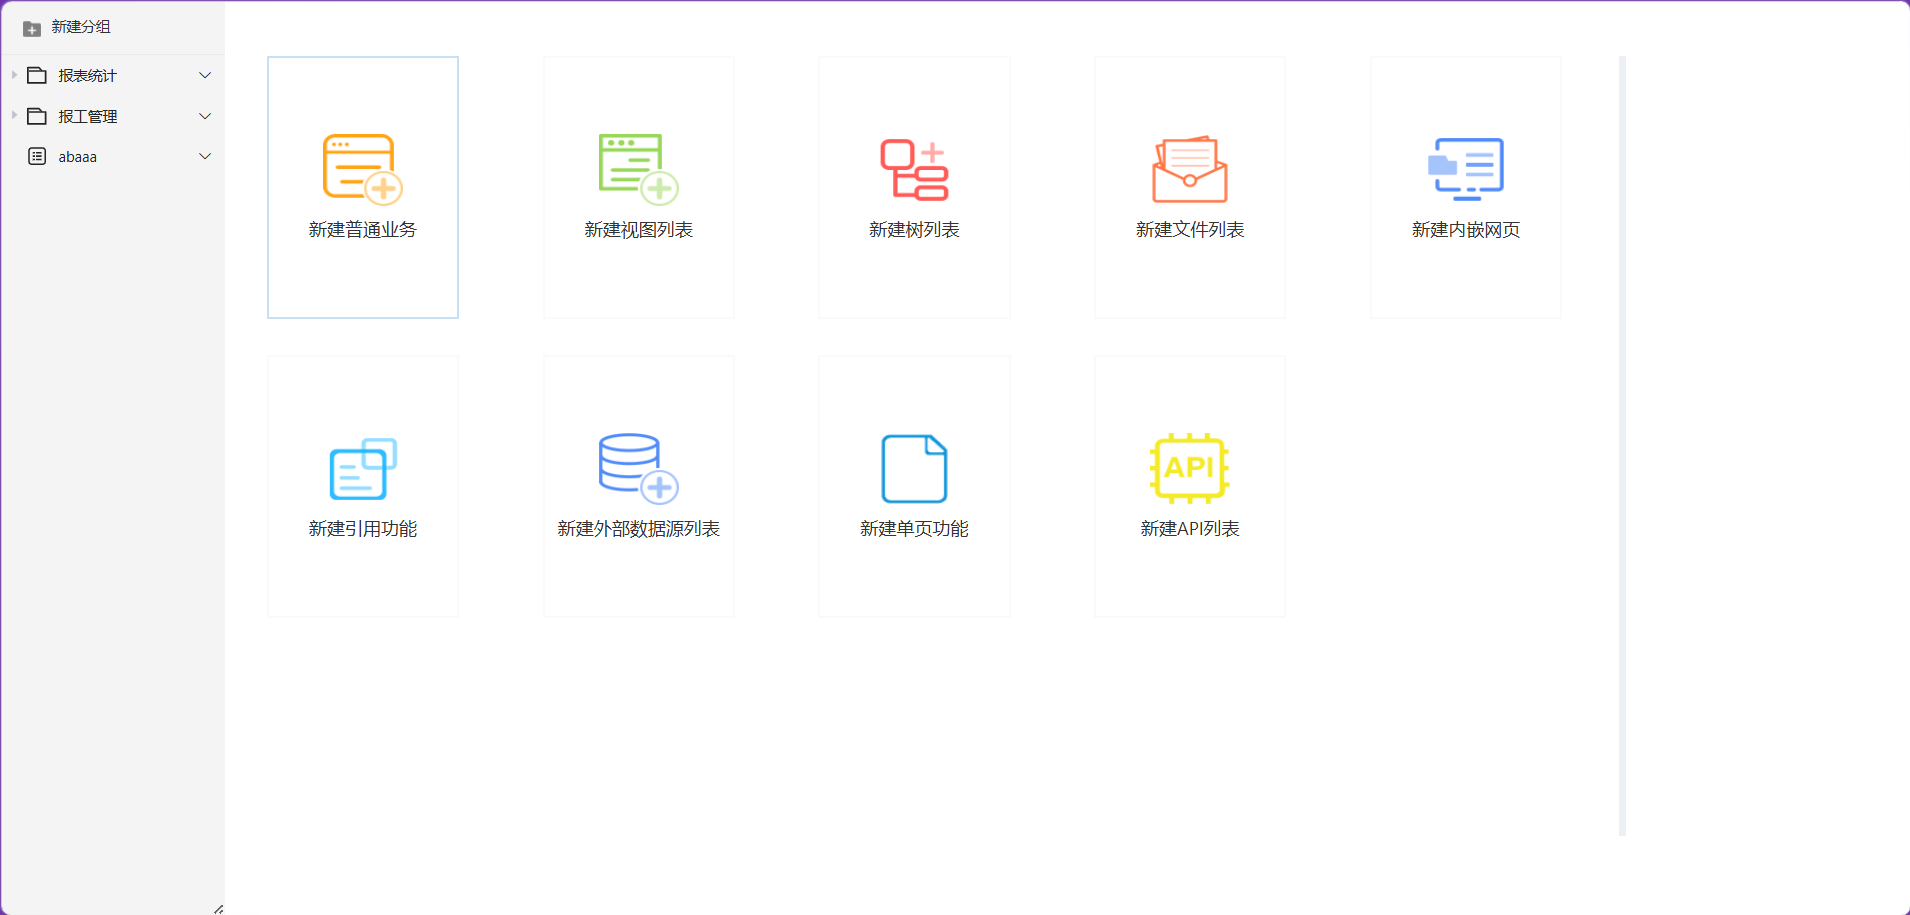Screen dimensions: 1910x915
Task: Select the yellow API chip icon
Action: click(x=1190, y=468)
